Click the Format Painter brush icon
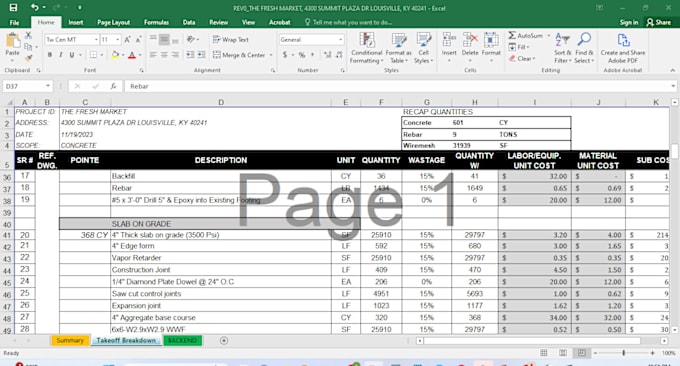680x366 pixels. [x=29, y=57]
